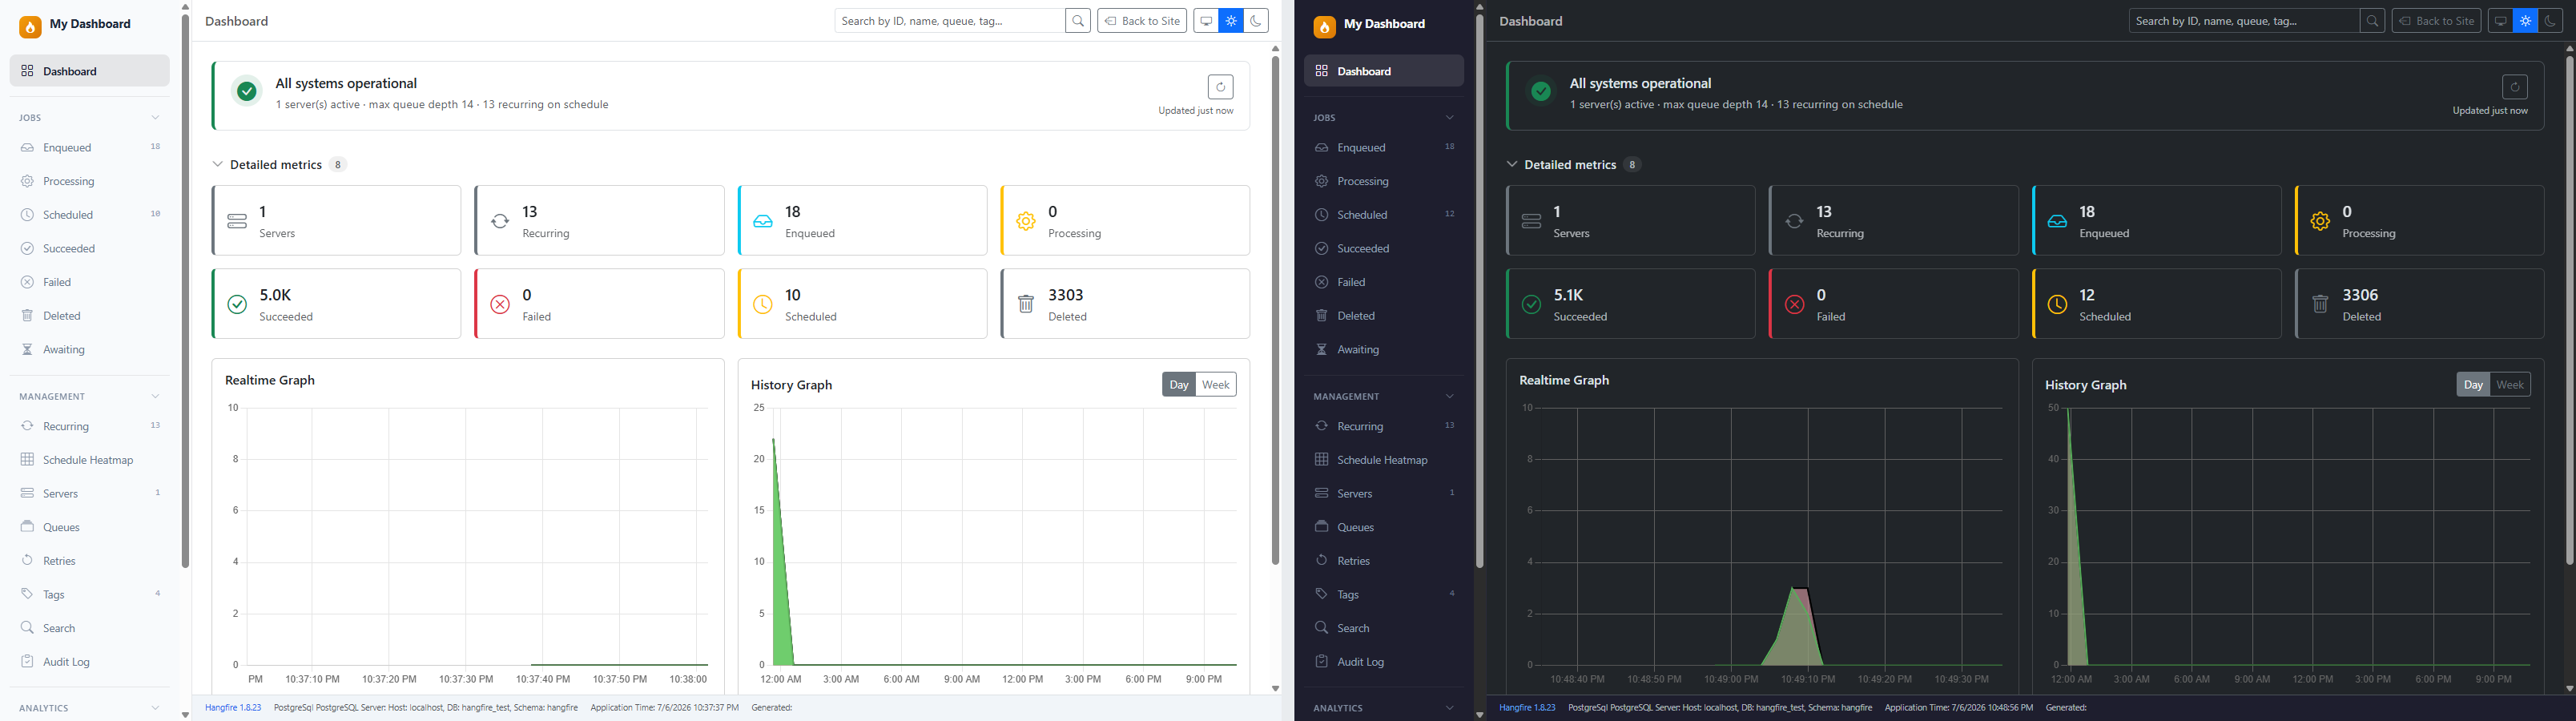Click the Schedule Heatmap grid icon in light sidebar

pyautogui.click(x=27, y=460)
